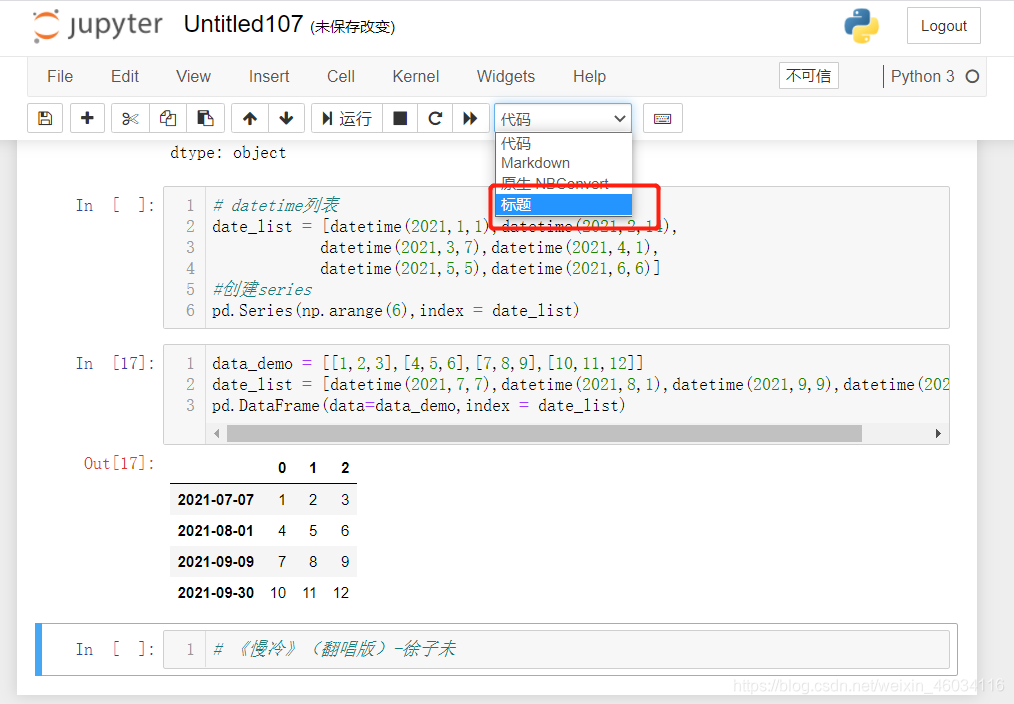
Task: Move selected cell down arrow
Action: 286,118
